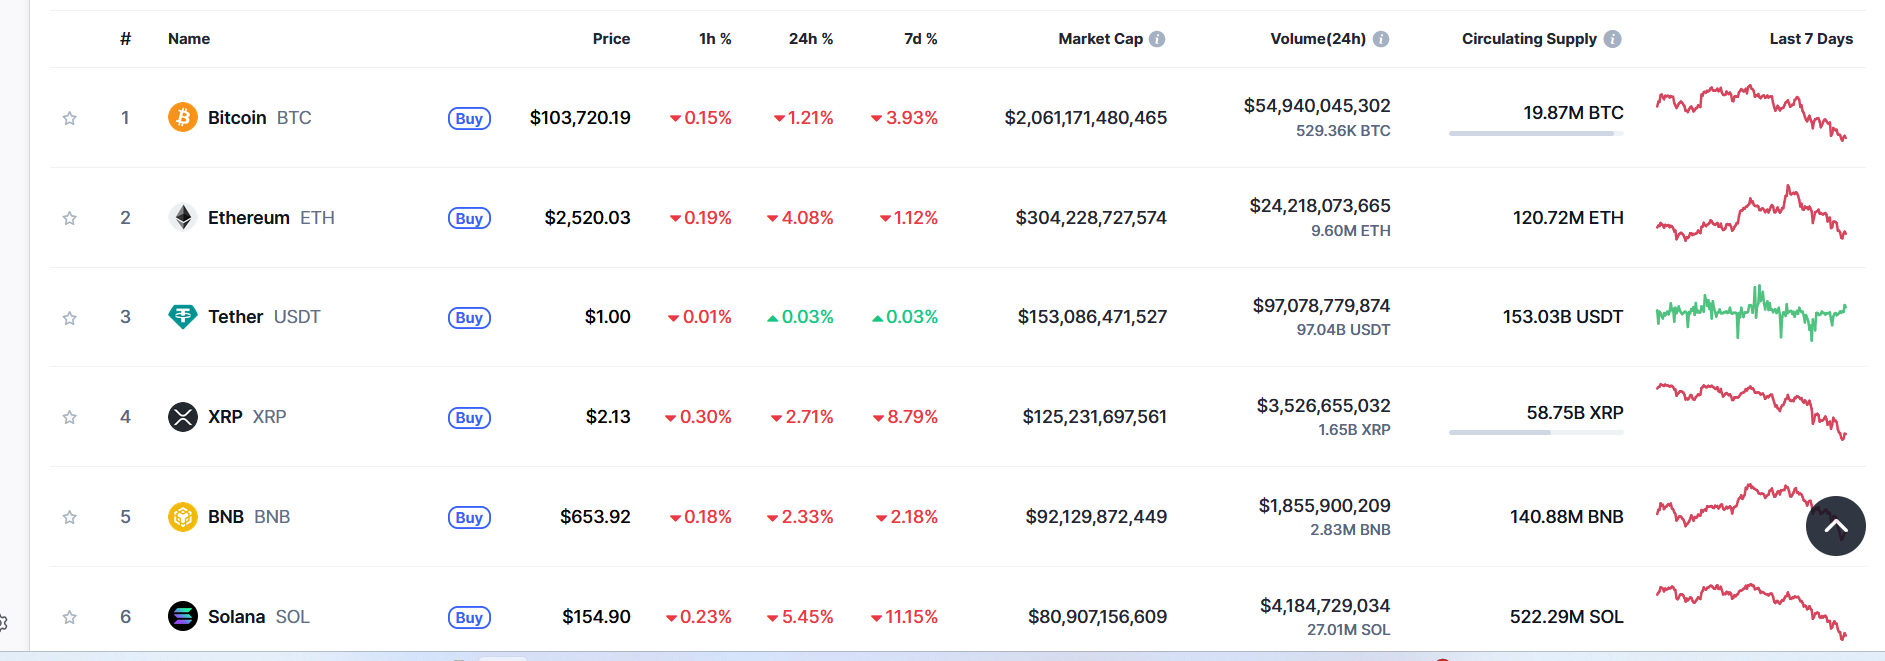Open Solana's 7-day sparkline chart
Image resolution: width=1885 pixels, height=661 pixels.
tap(1751, 611)
